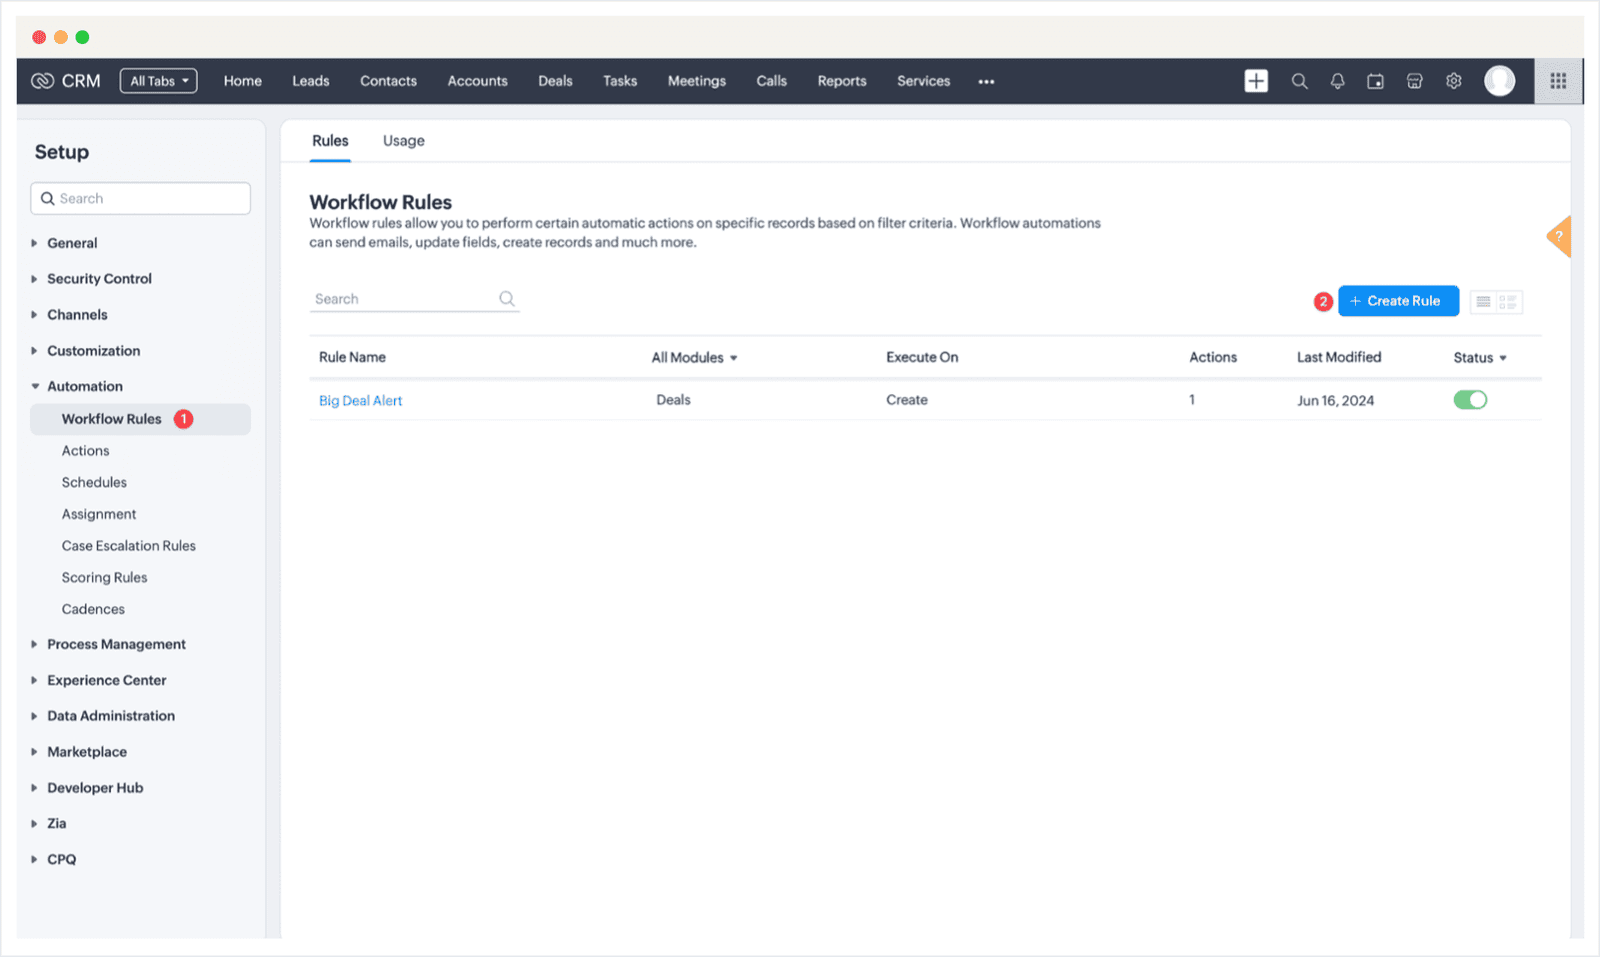
Task: Open the calendar icon in top bar
Action: pyautogui.click(x=1376, y=81)
